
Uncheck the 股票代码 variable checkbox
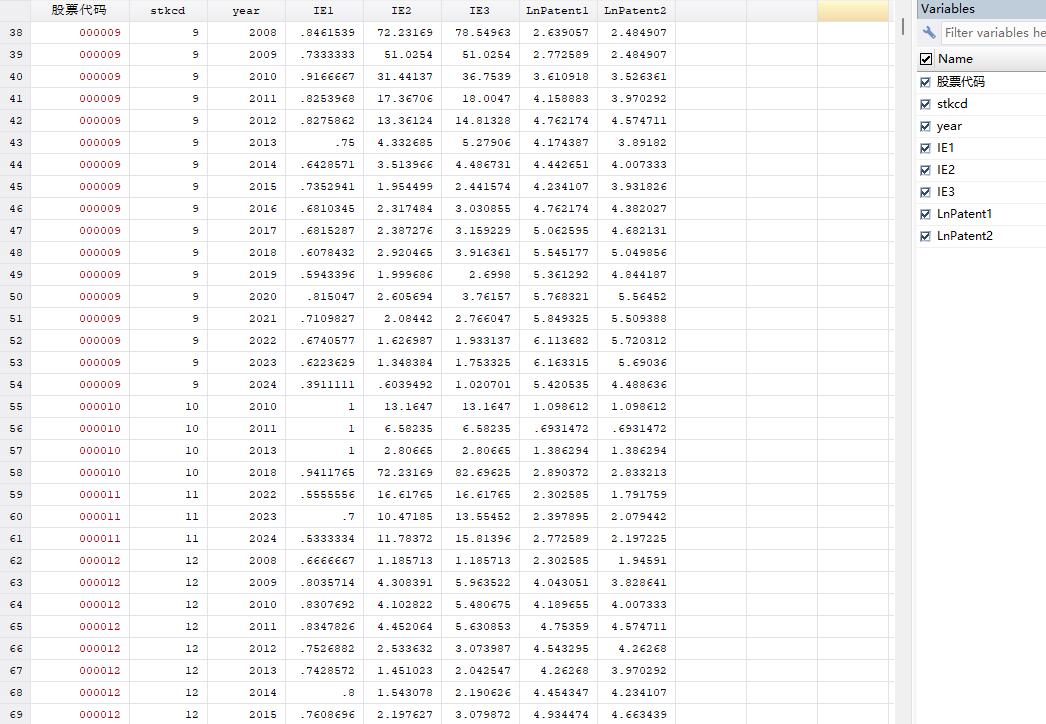coord(925,82)
